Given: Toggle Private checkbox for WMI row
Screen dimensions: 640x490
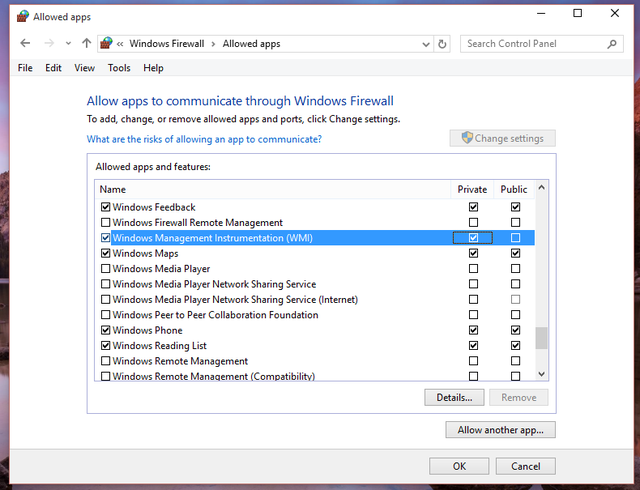Looking at the screenshot, I should coord(473,238).
